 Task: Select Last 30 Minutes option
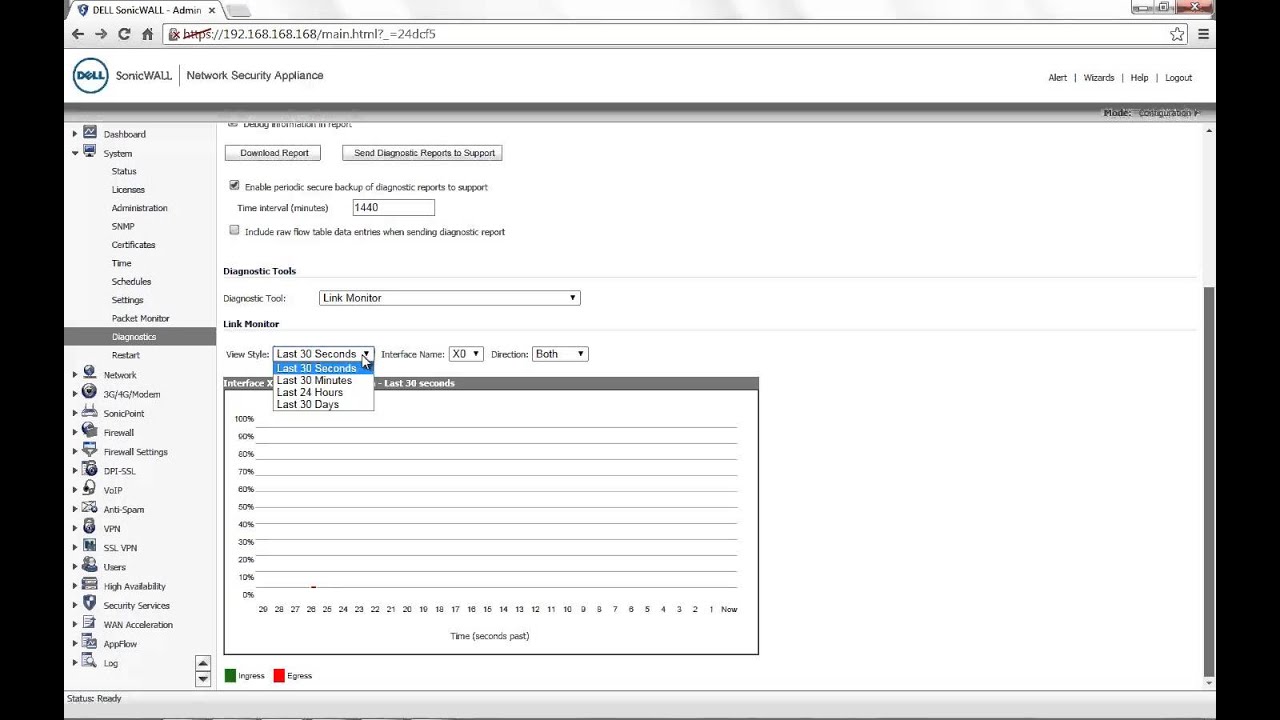[x=323, y=380]
